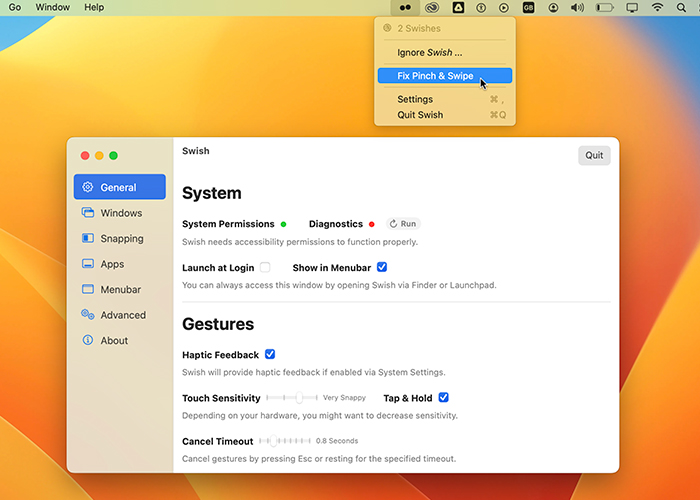Click the Windows stacked-windows sidebar icon
Screen dimensions: 700x500
(x=88, y=212)
